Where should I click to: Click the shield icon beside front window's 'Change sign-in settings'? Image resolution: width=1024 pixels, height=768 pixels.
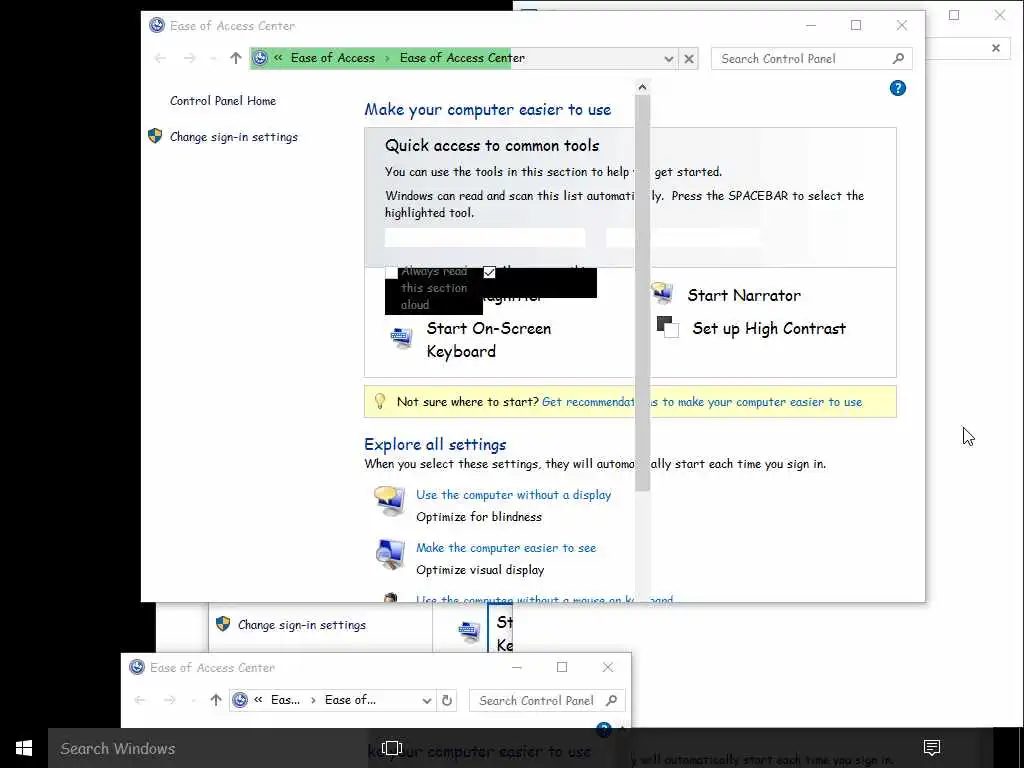155,136
